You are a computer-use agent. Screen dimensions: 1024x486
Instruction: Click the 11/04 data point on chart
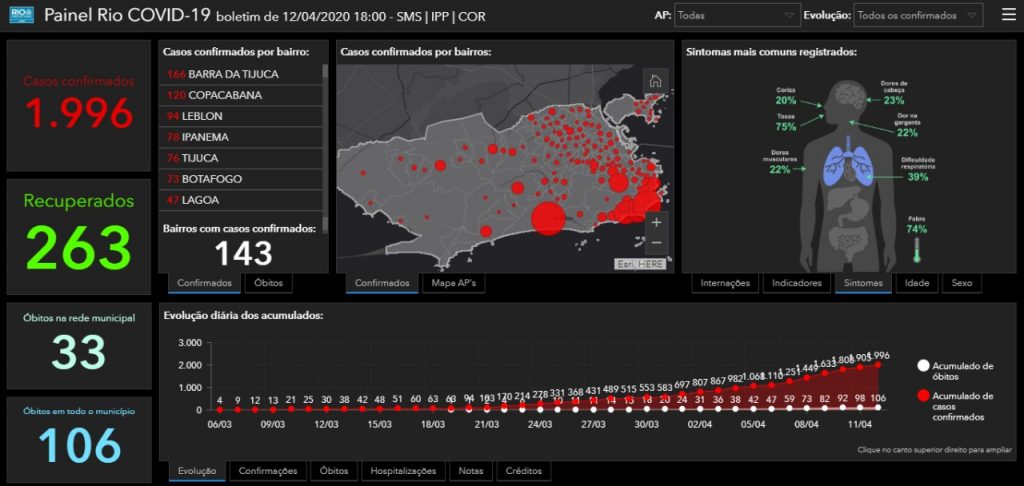coord(860,366)
